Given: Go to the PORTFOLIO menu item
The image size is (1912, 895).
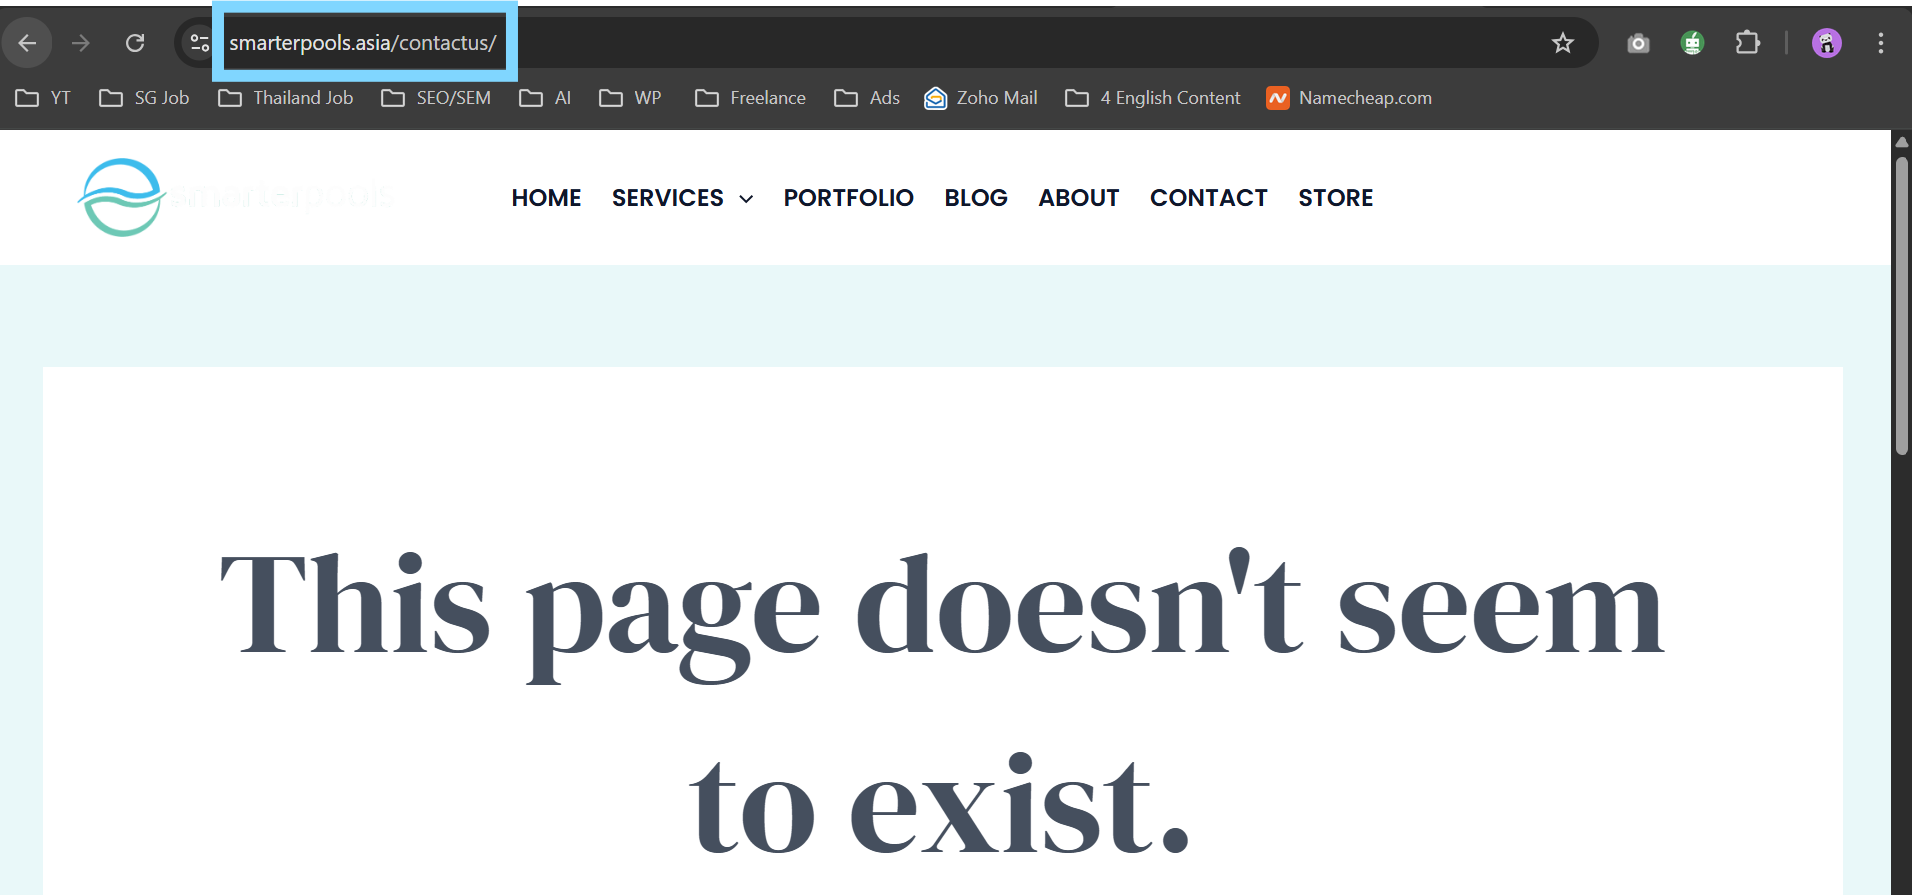Looking at the screenshot, I should tap(848, 198).
